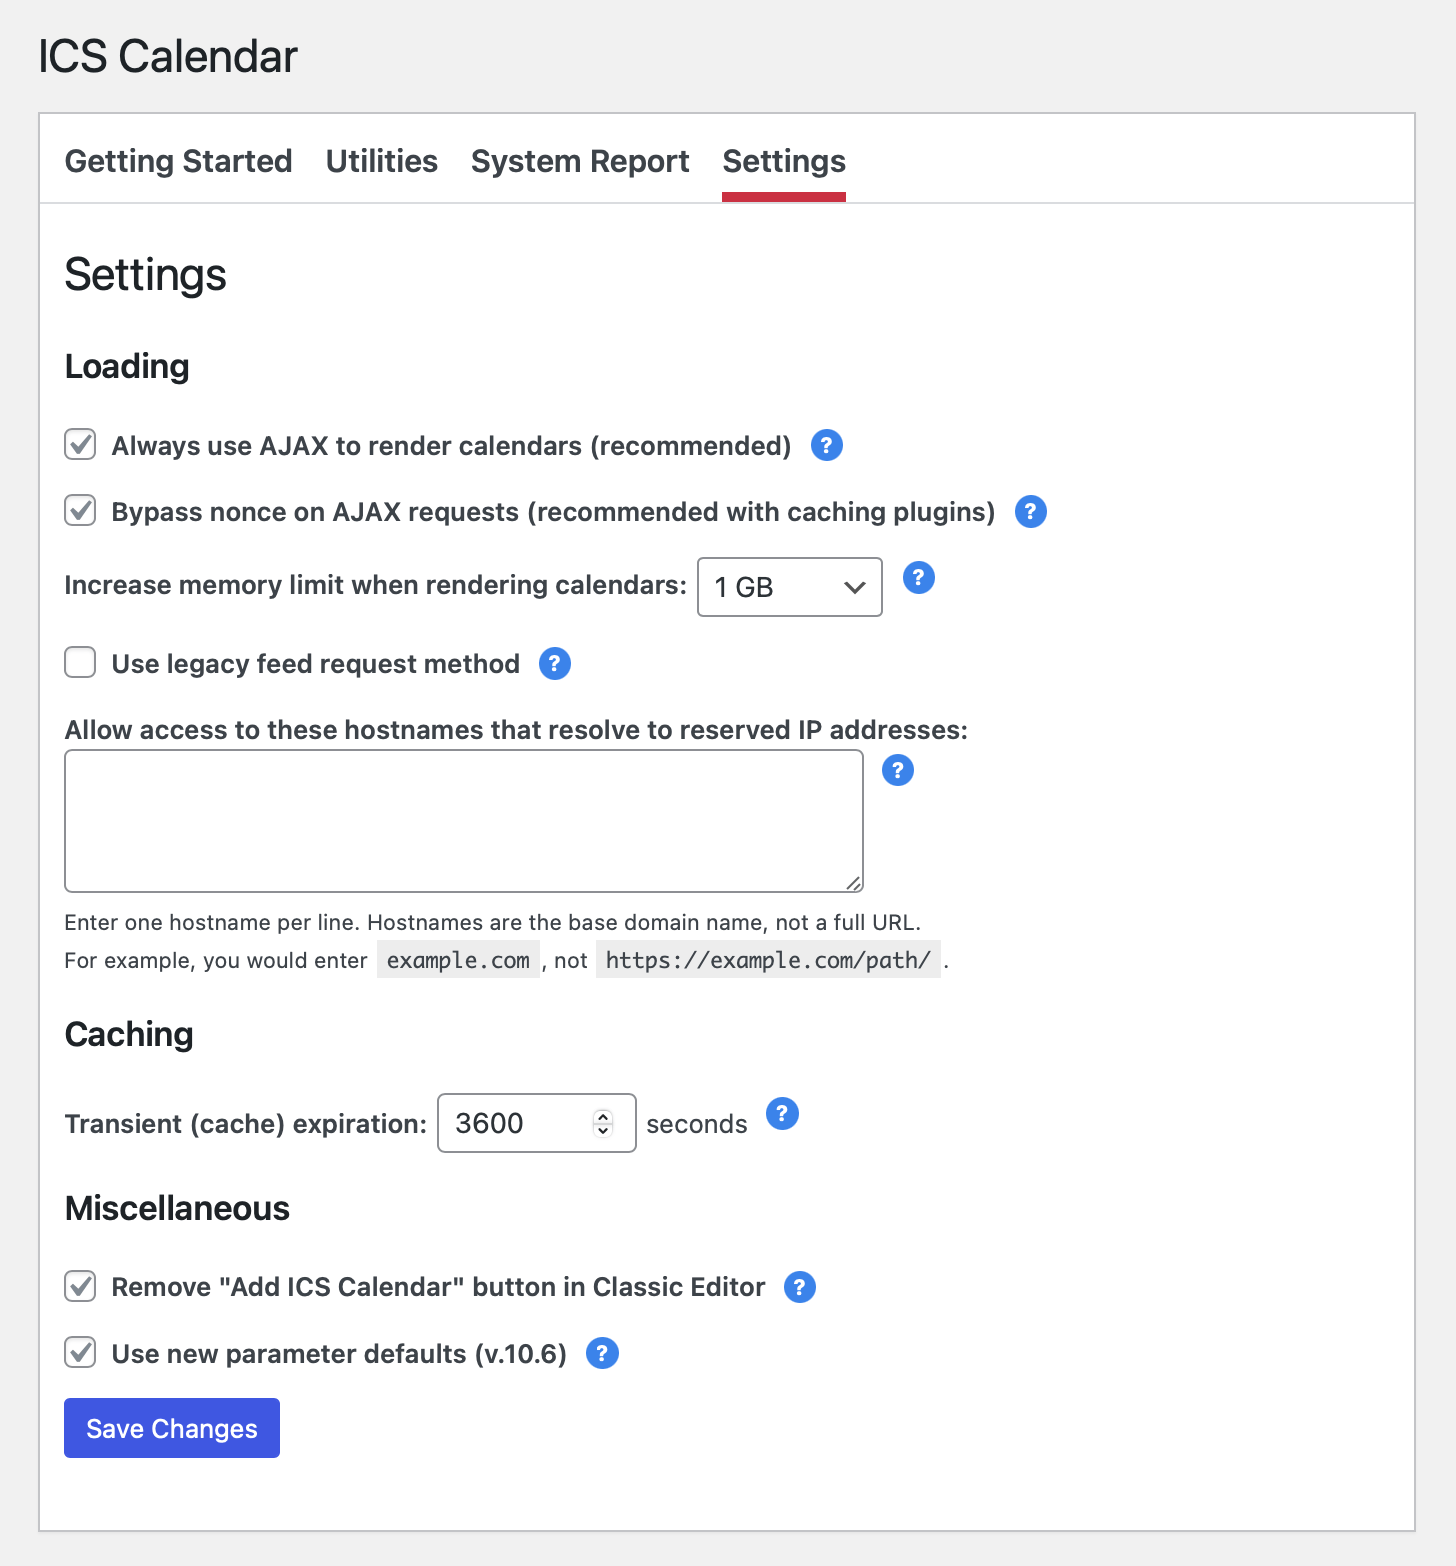Click help icon for Always use AJAX option
This screenshot has height=1566, width=1456.
point(826,445)
